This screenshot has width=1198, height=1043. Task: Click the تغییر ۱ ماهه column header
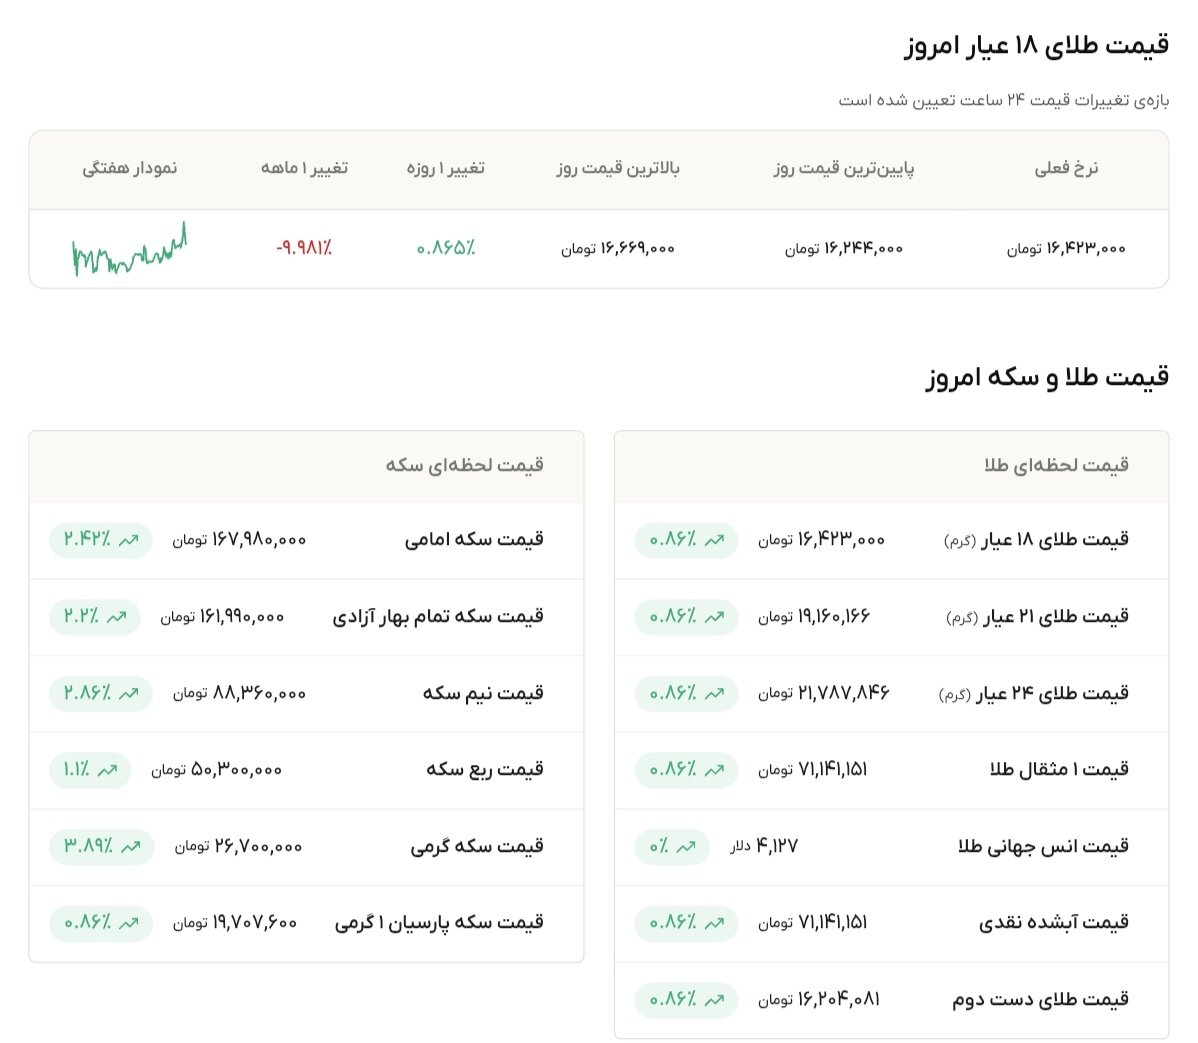(x=304, y=168)
